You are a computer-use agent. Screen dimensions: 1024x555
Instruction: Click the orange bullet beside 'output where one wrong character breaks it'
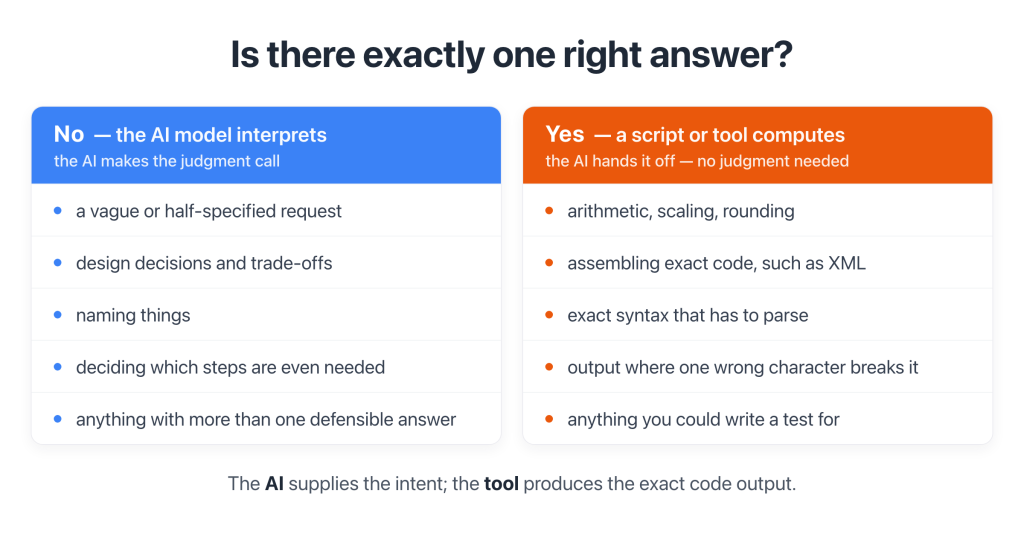click(x=549, y=367)
